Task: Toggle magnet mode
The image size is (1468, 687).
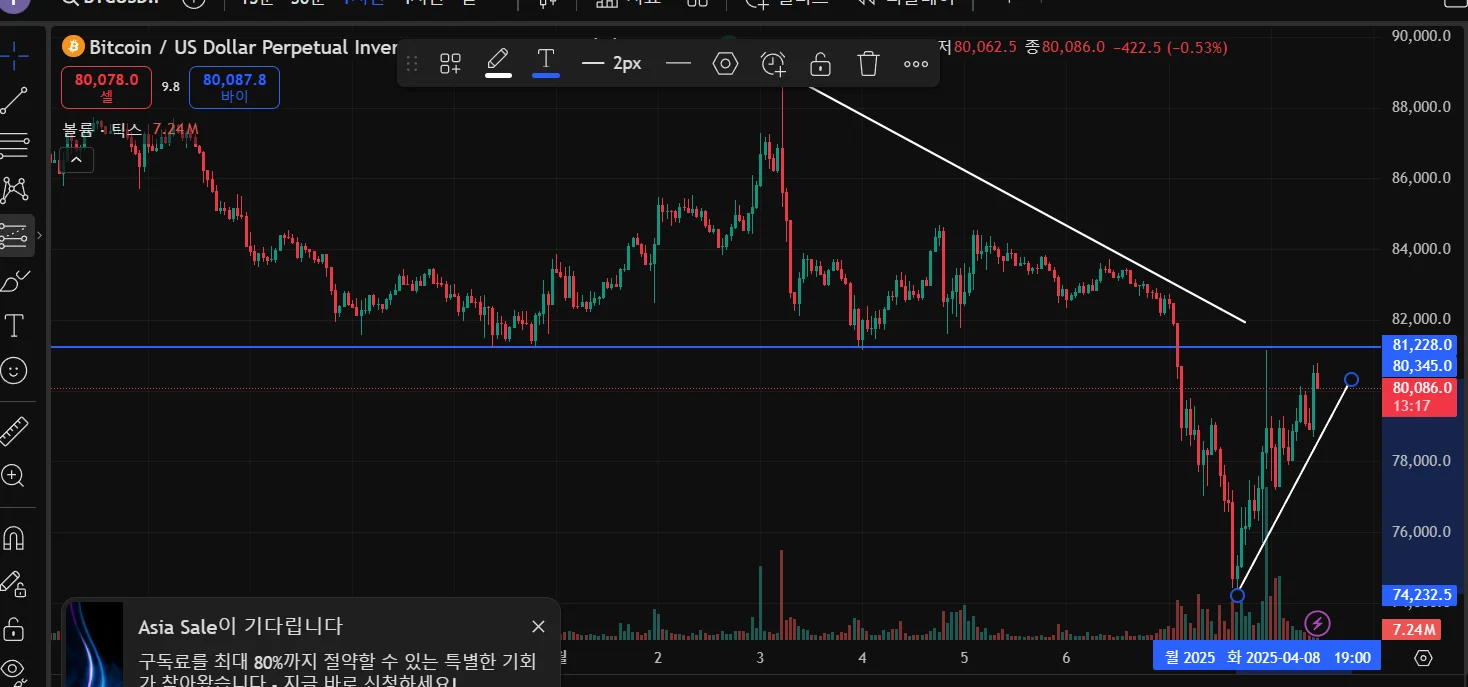Action: (14, 538)
